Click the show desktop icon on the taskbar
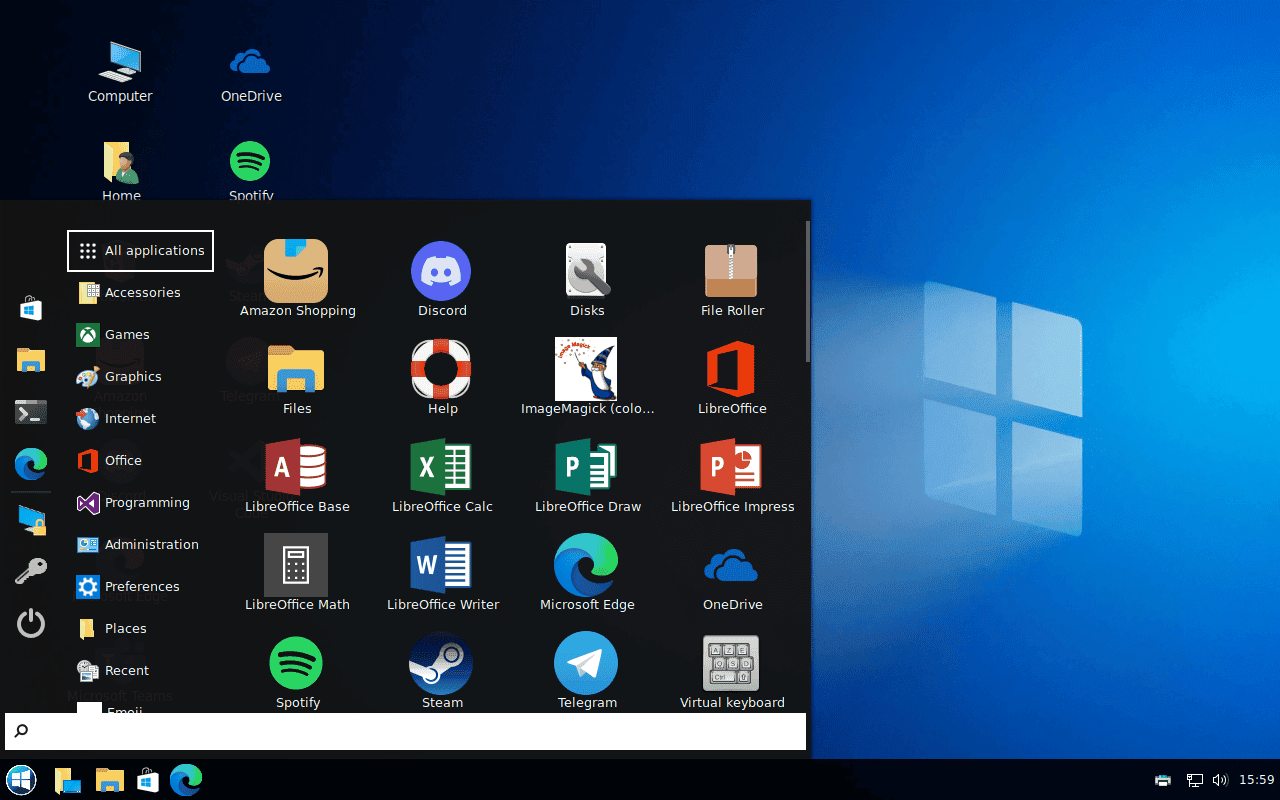The height and width of the screenshot is (800, 1280). pyautogui.click(x=67, y=780)
